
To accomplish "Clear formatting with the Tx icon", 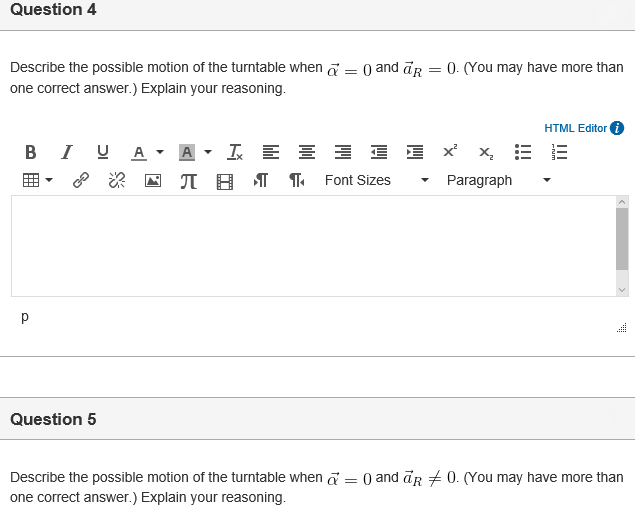I will 233,152.
